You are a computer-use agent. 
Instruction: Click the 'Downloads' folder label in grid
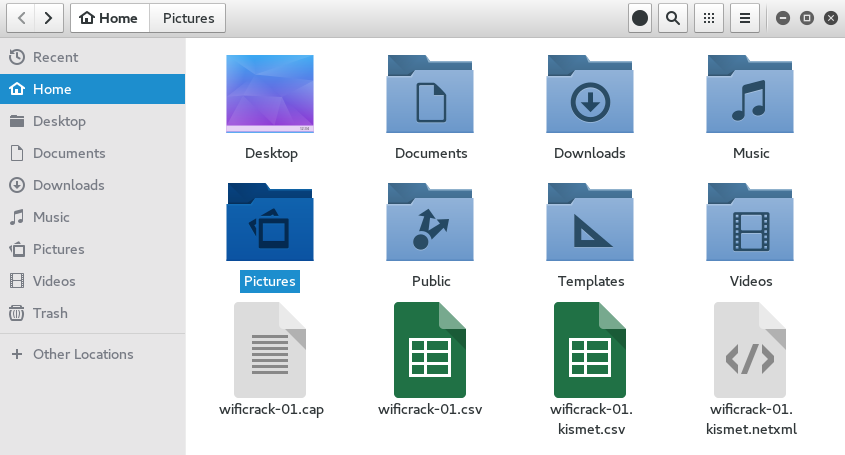click(x=590, y=153)
